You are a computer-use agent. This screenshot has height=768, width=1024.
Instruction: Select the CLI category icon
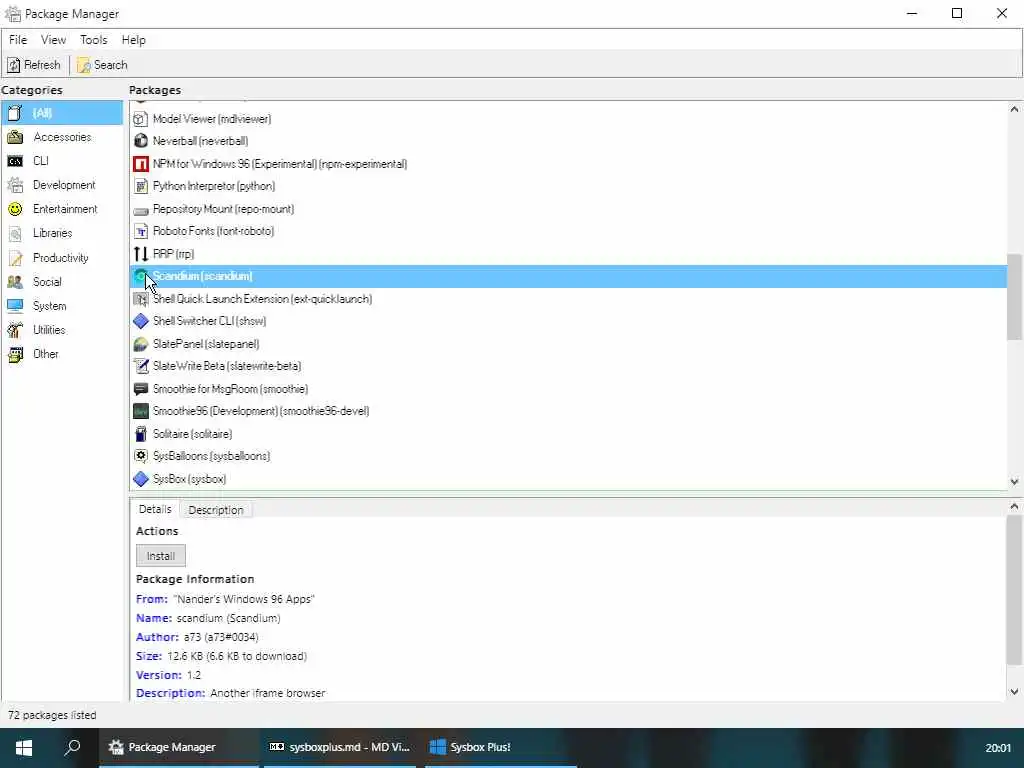(15, 161)
